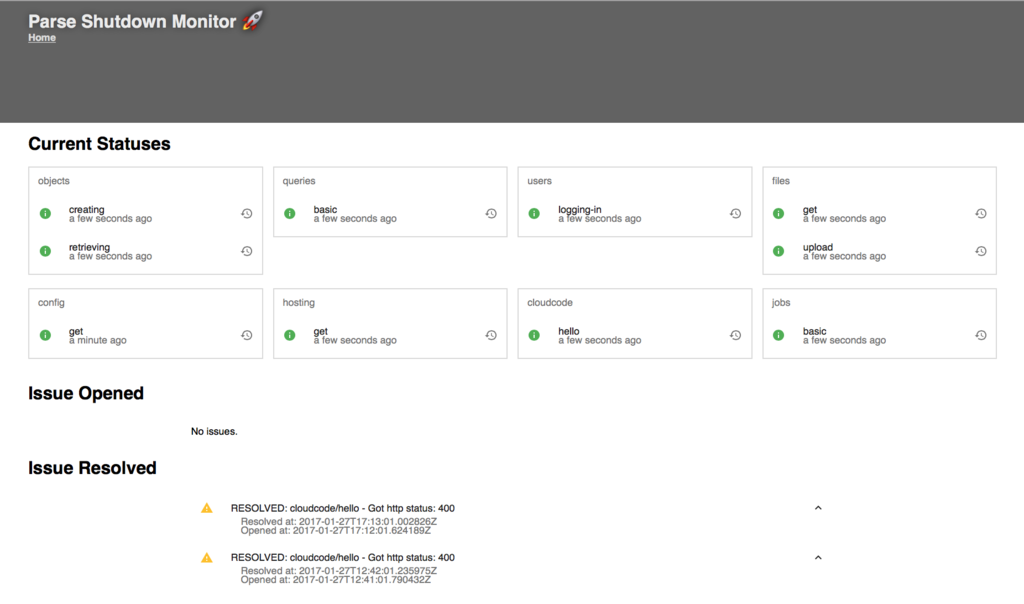Viewport: 1024px width, 604px height.
Task: View history for jobs basic check
Action: tap(980, 335)
